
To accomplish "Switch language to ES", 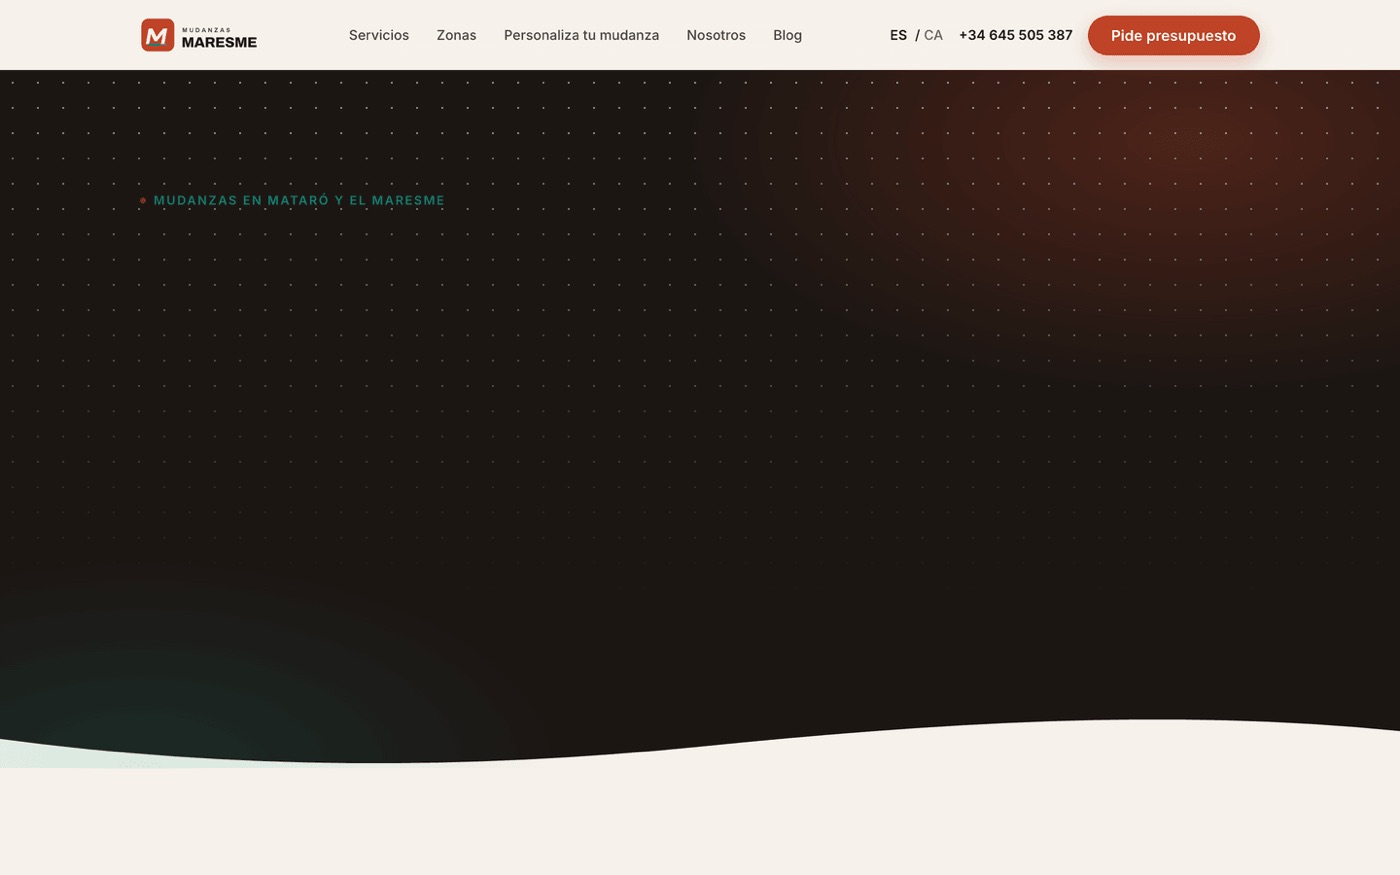I will coord(898,35).
